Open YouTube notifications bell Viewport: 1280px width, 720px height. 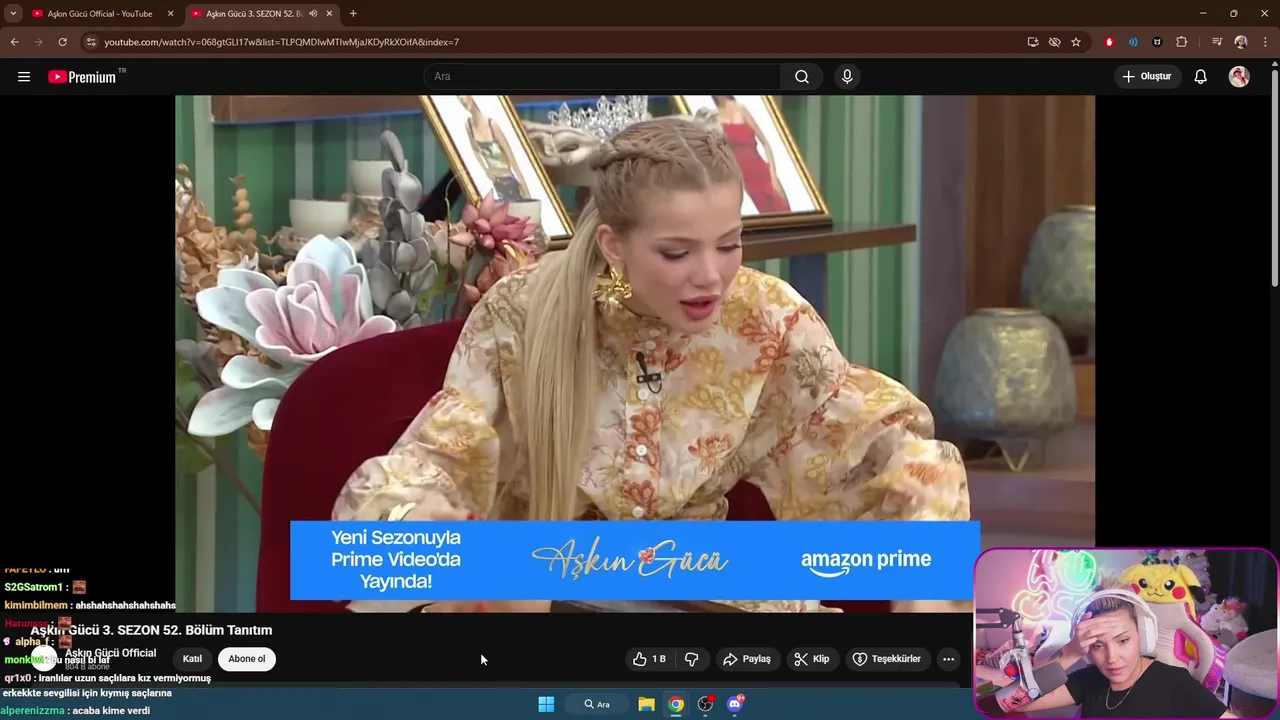(x=1201, y=77)
